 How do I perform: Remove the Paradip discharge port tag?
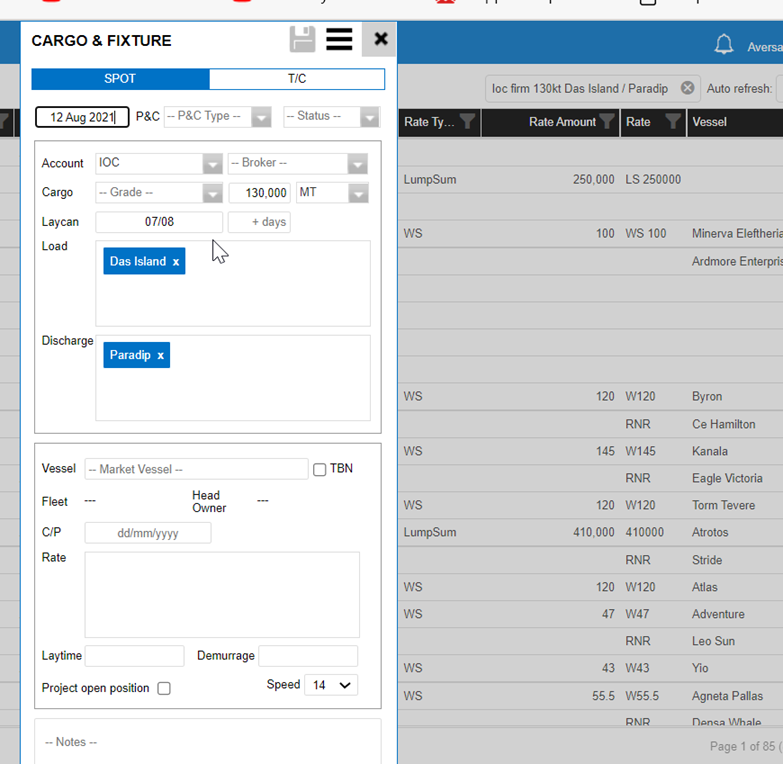coord(160,356)
